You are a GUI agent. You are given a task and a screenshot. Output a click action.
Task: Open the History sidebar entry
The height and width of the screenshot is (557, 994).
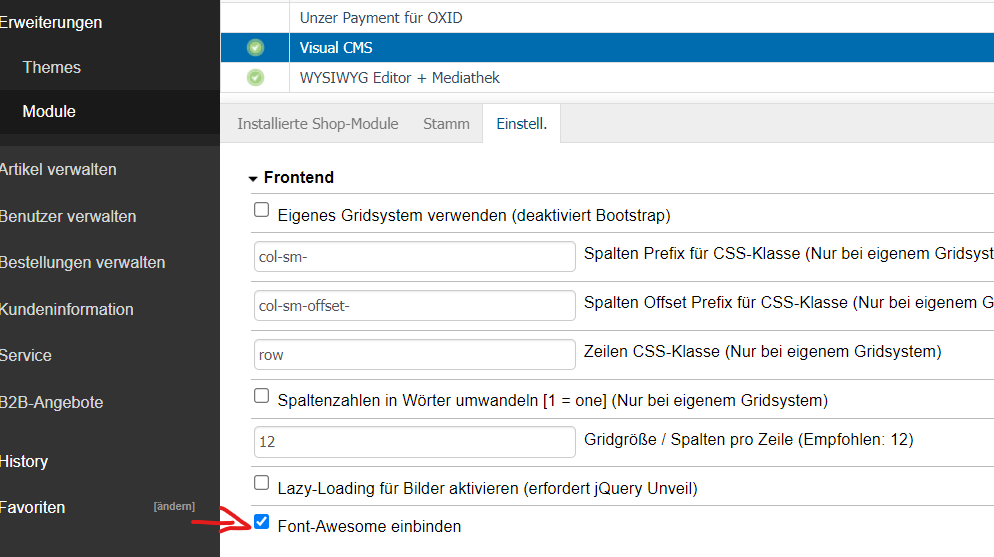click(24, 461)
